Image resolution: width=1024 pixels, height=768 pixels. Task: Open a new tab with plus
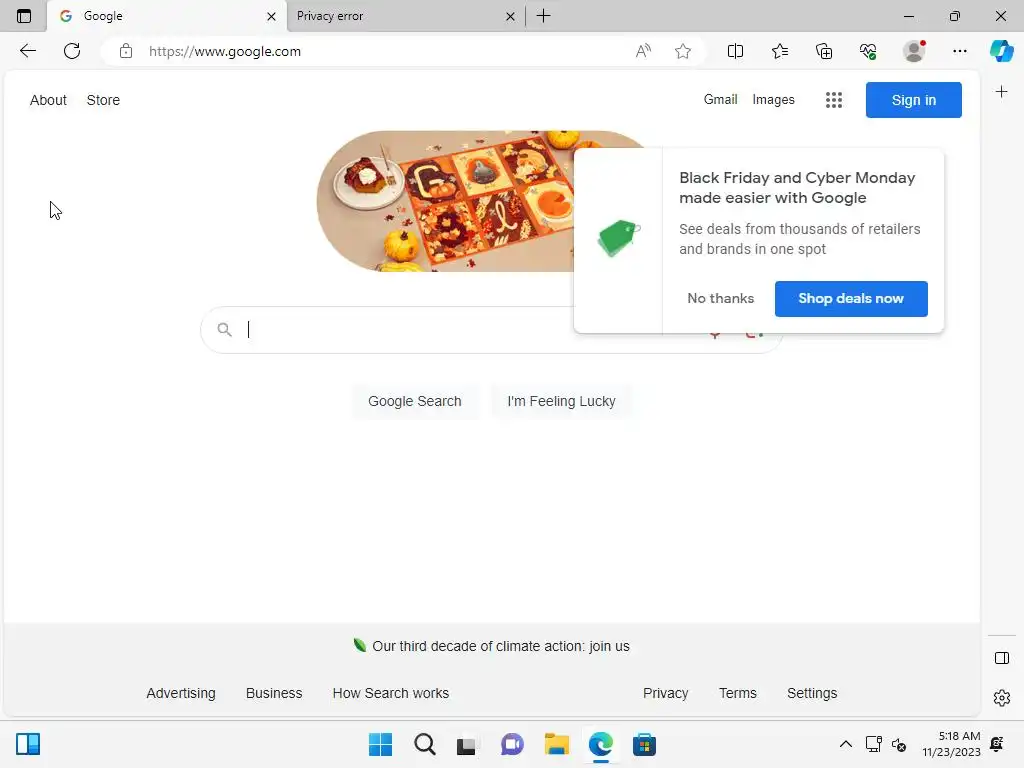tap(543, 16)
